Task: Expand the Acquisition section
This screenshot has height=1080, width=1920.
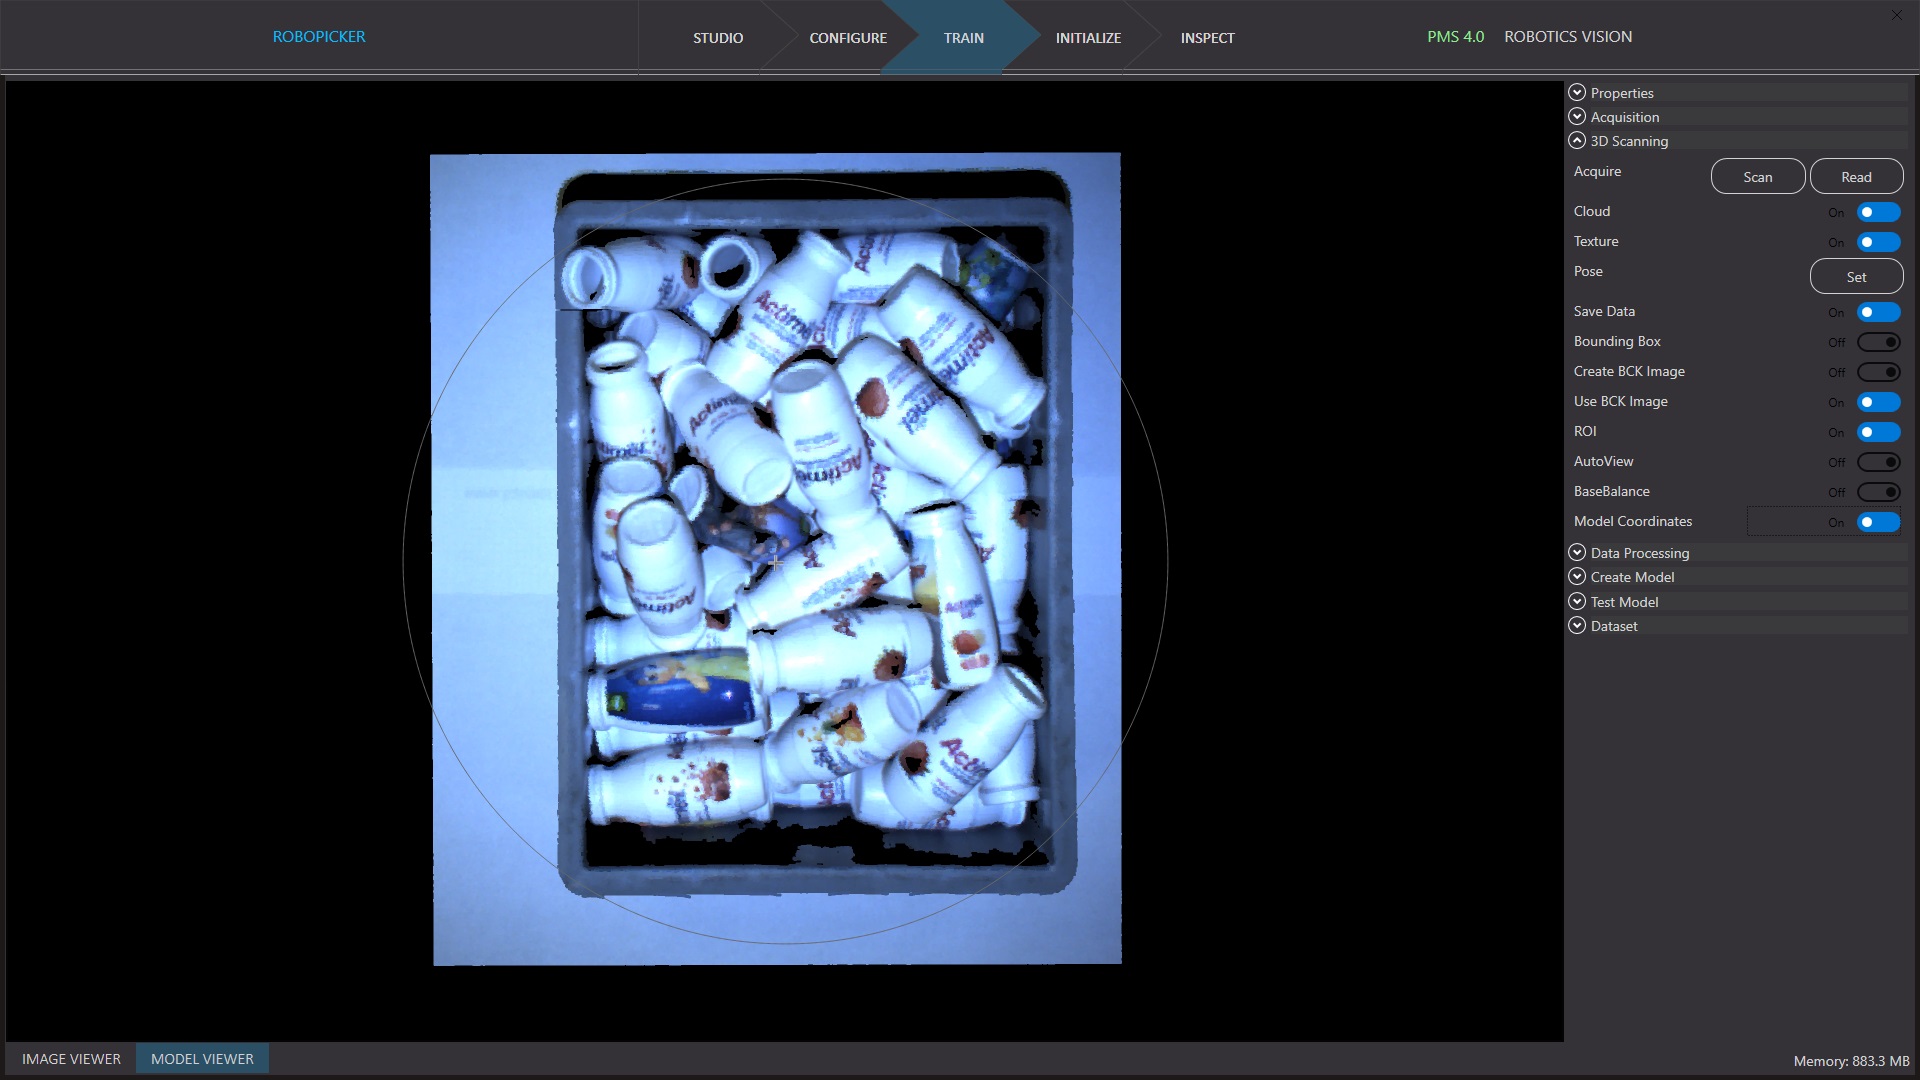Action: click(x=1577, y=117)
